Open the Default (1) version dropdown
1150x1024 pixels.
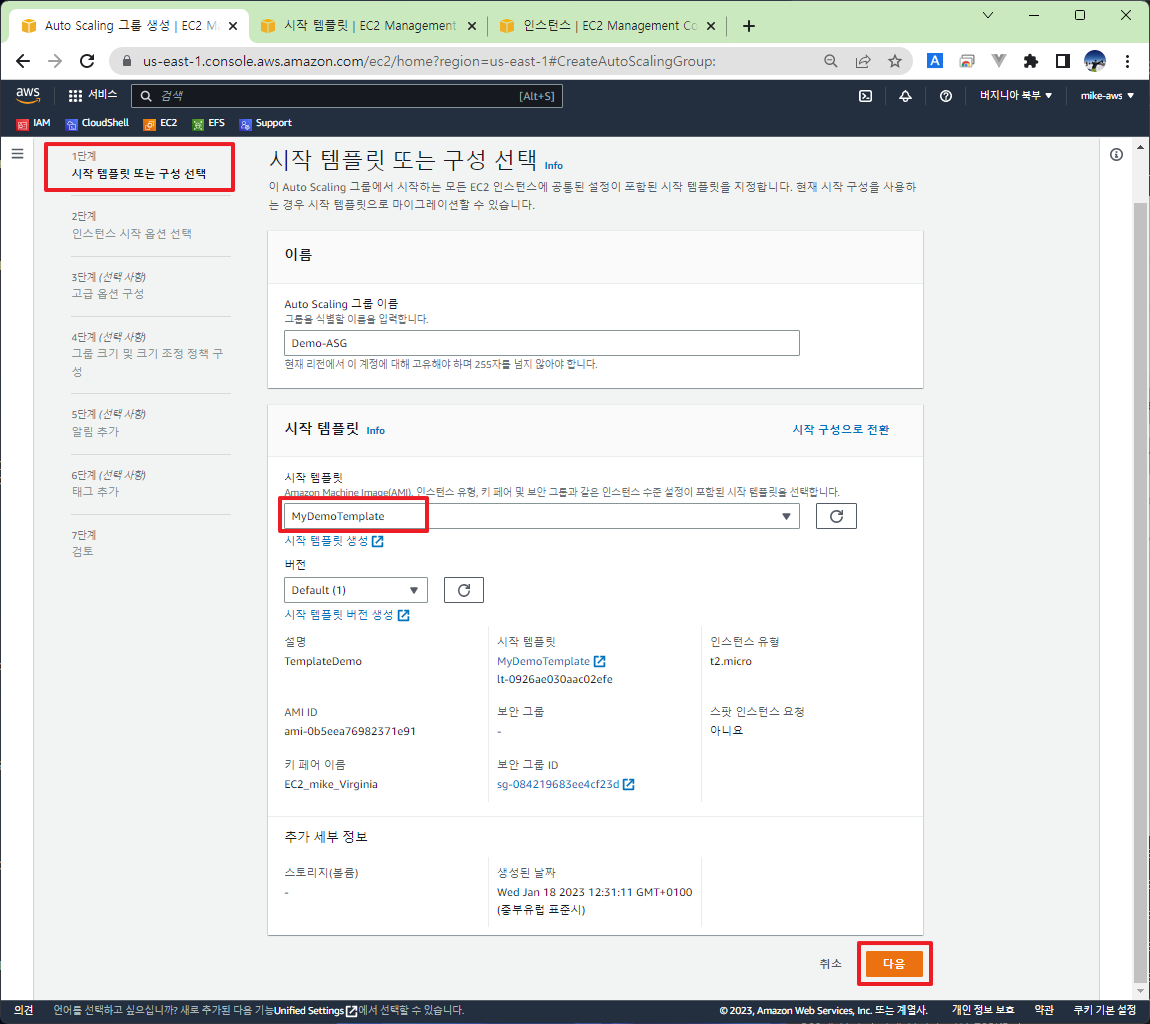point(356,590)
